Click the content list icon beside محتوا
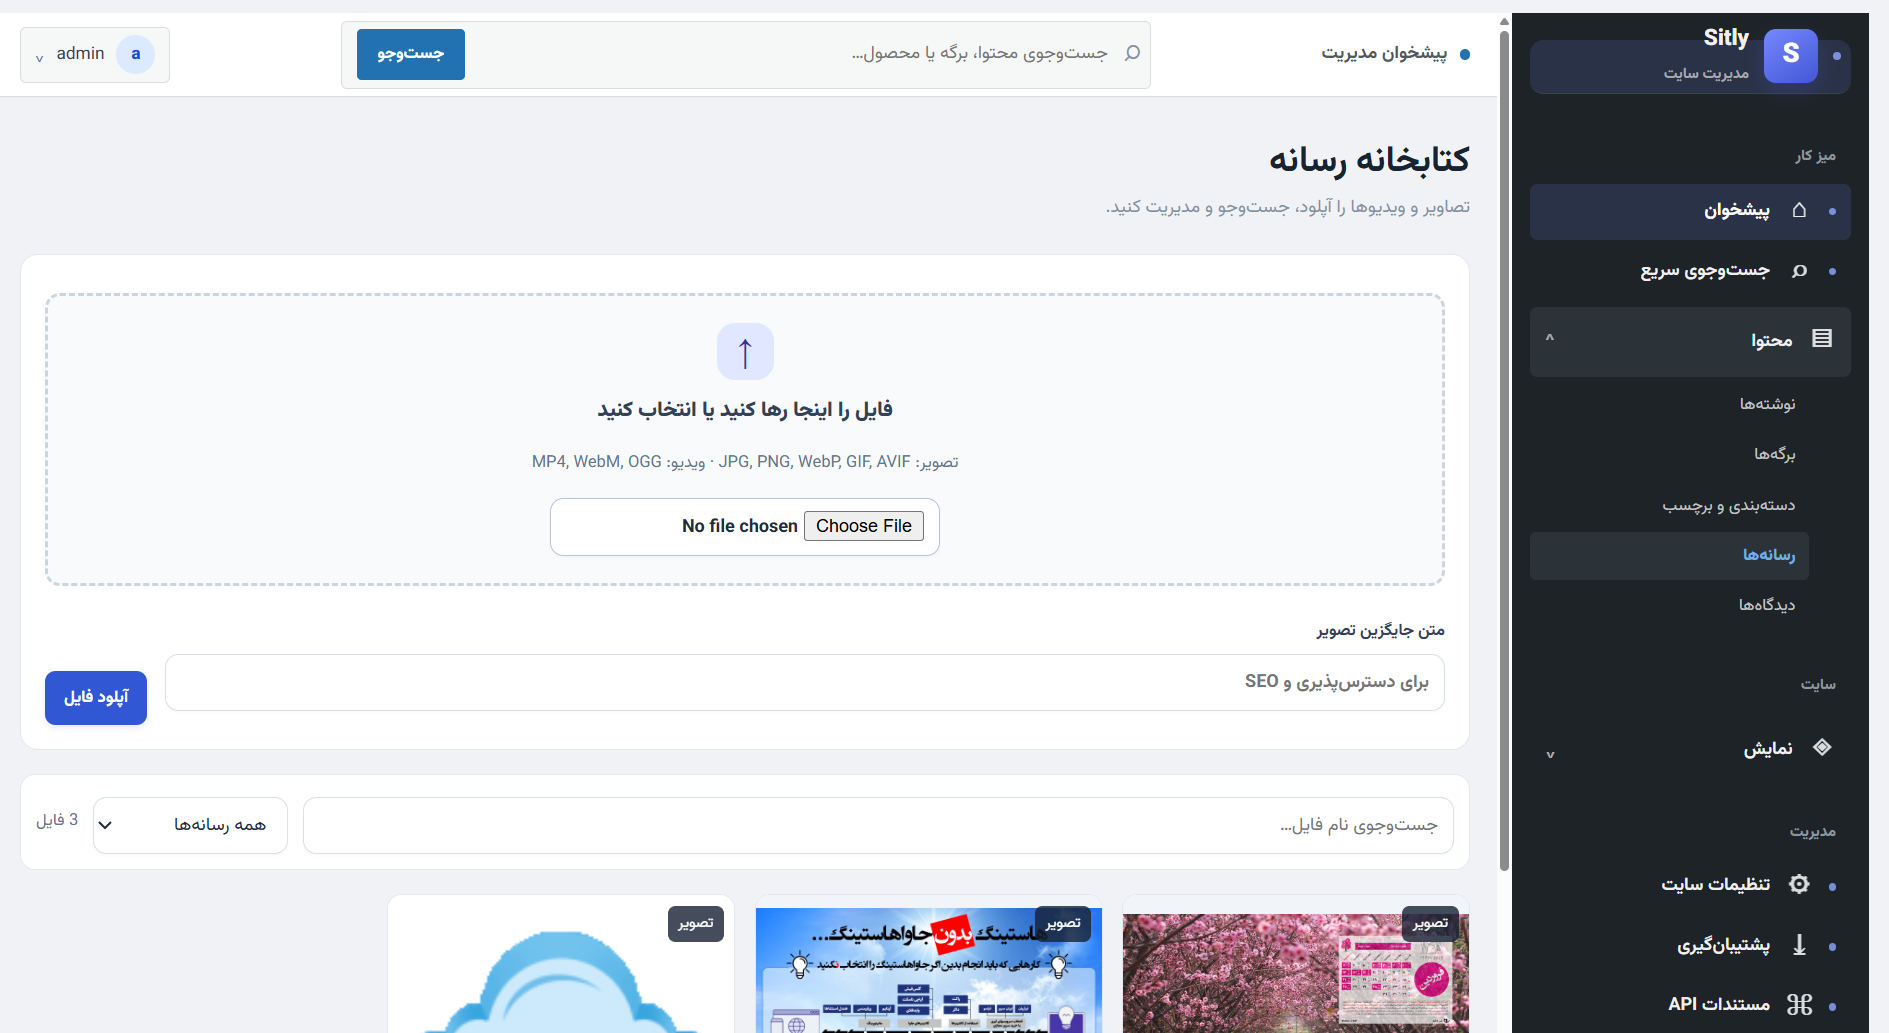 coord(1822,339)
